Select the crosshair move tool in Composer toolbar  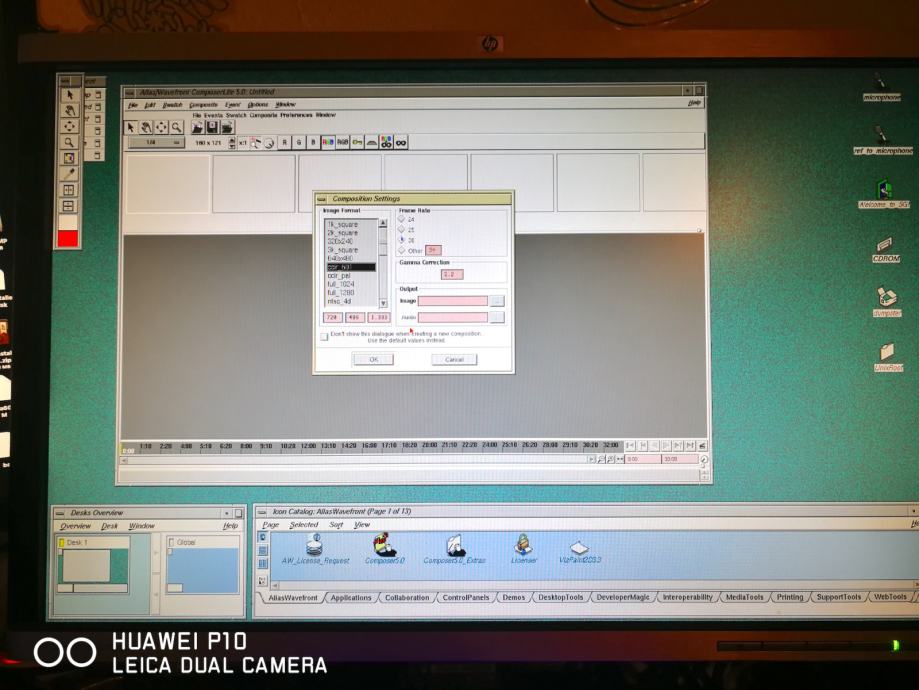pyautogui.click(x=161, y=127)
